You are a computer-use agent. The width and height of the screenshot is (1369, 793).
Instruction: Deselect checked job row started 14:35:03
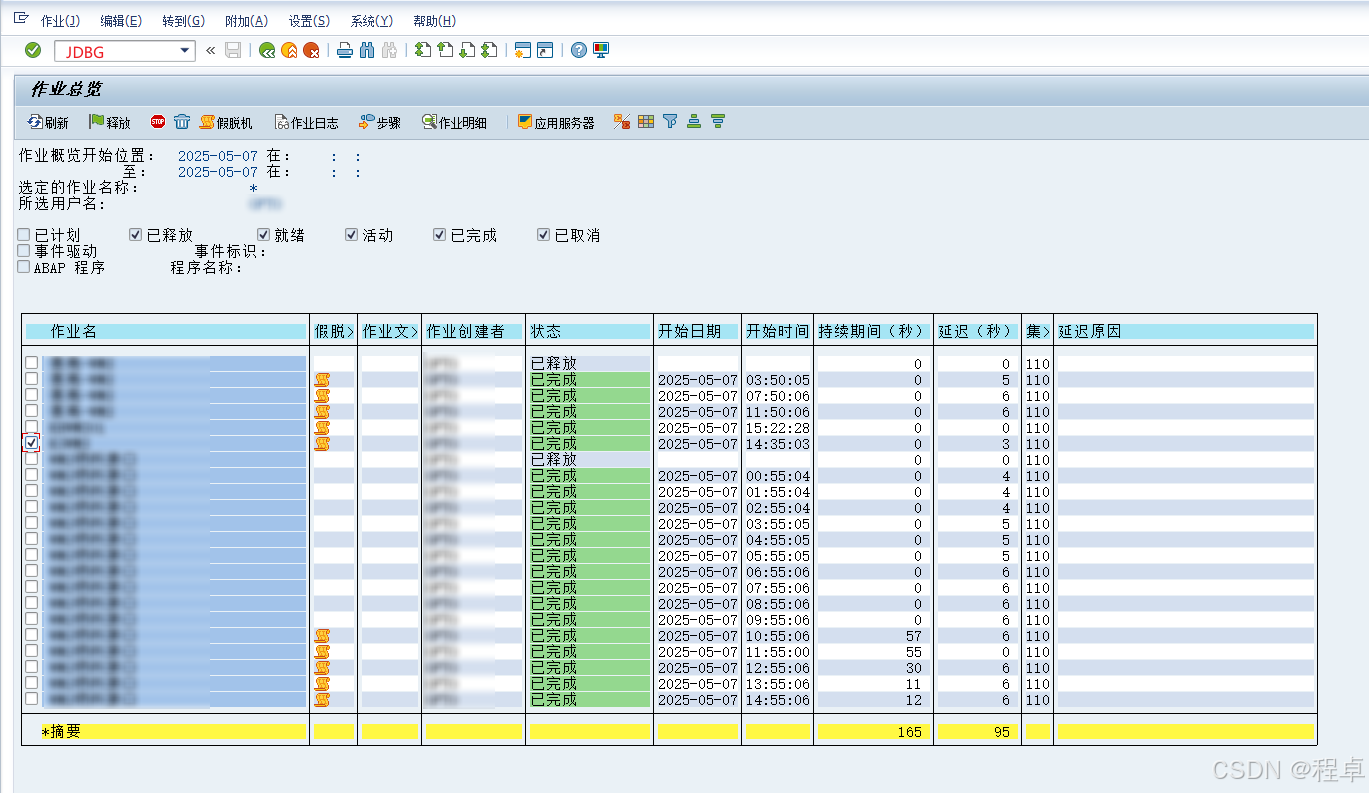tap(32, 443)
